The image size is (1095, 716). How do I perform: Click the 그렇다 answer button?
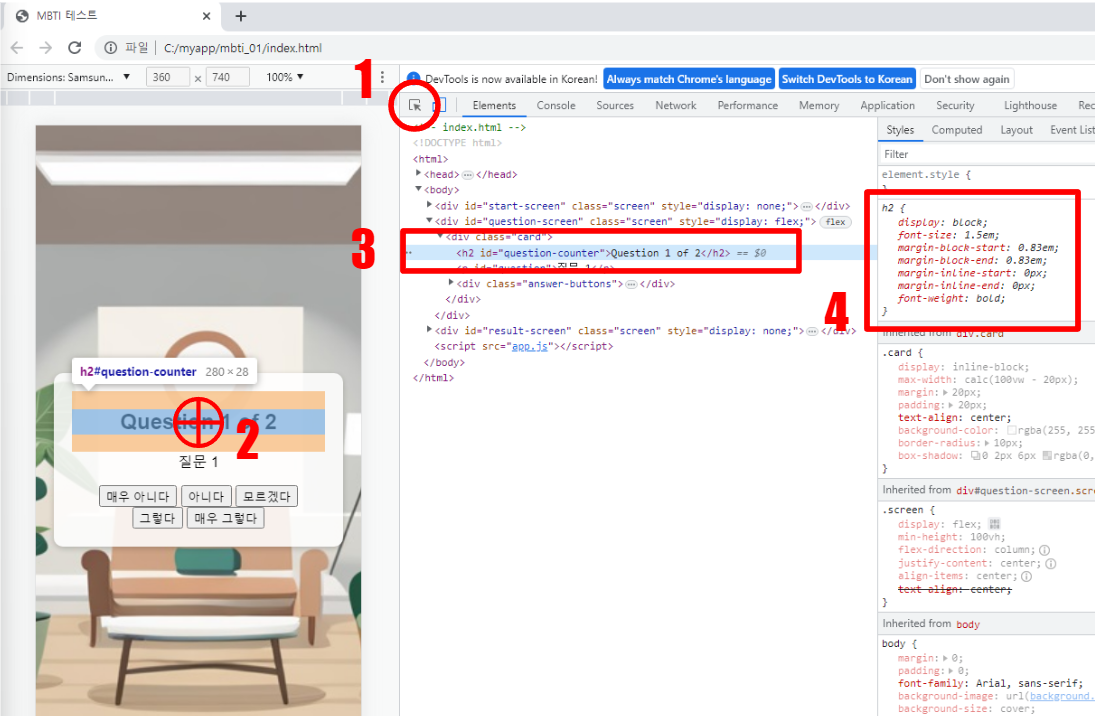pos(158,518)
